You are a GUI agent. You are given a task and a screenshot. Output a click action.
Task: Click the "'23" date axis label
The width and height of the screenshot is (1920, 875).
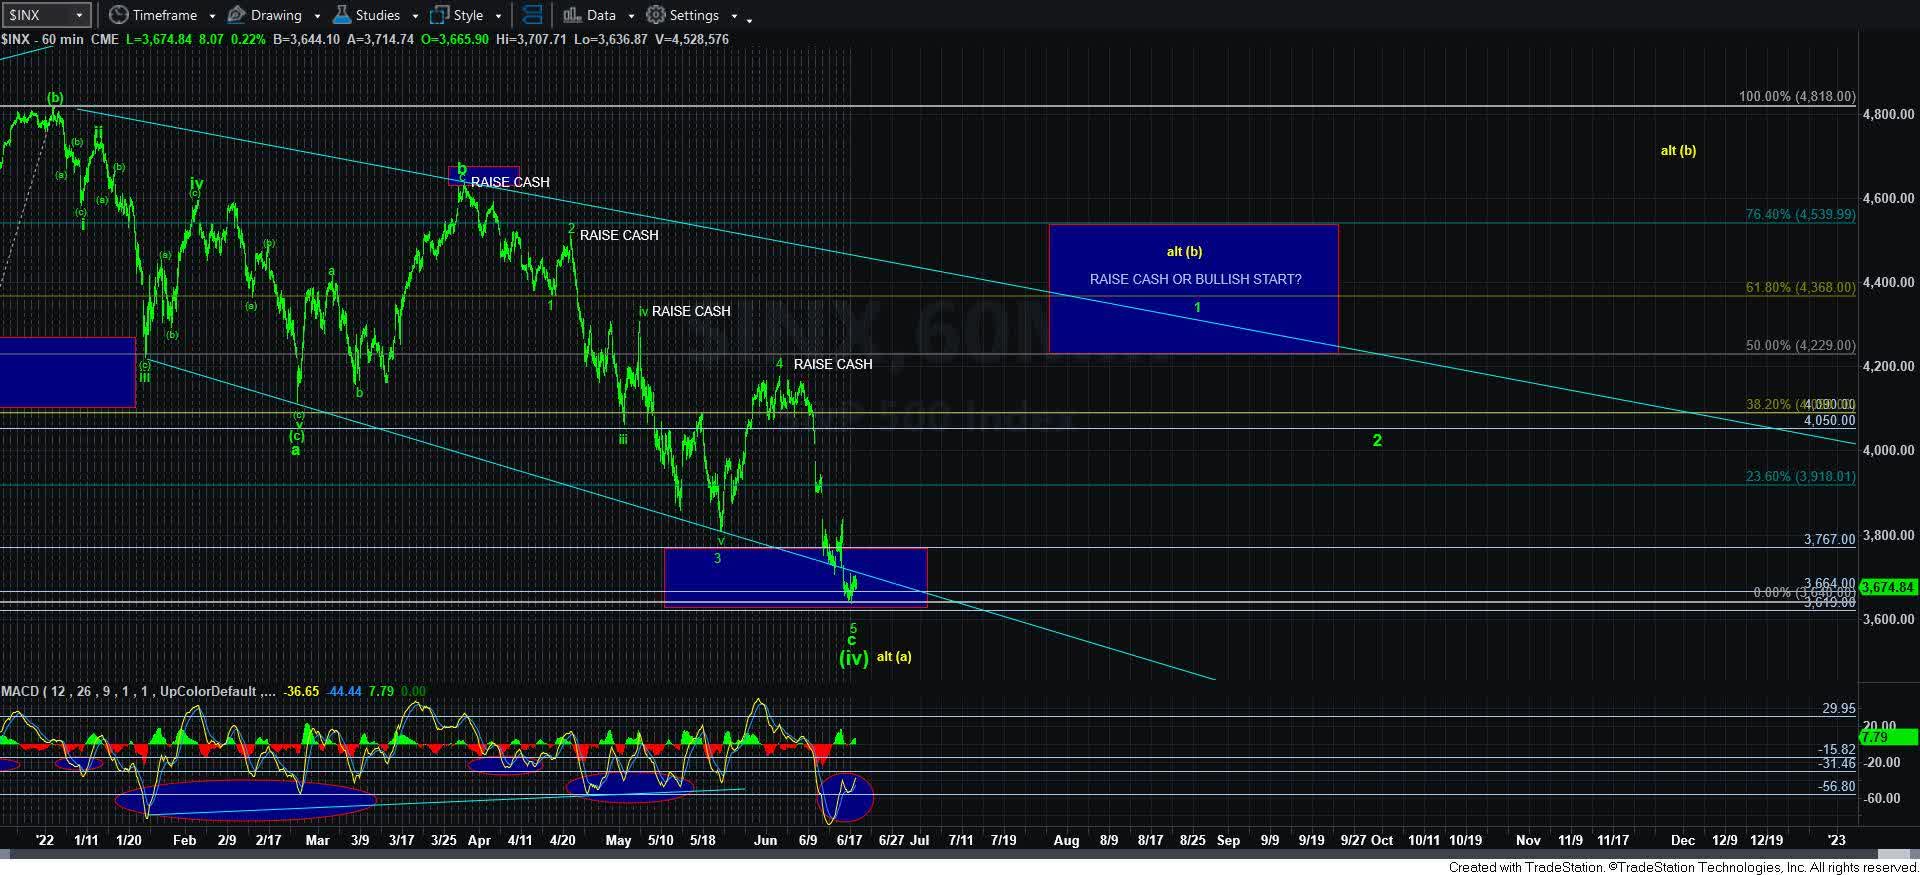1837,840
